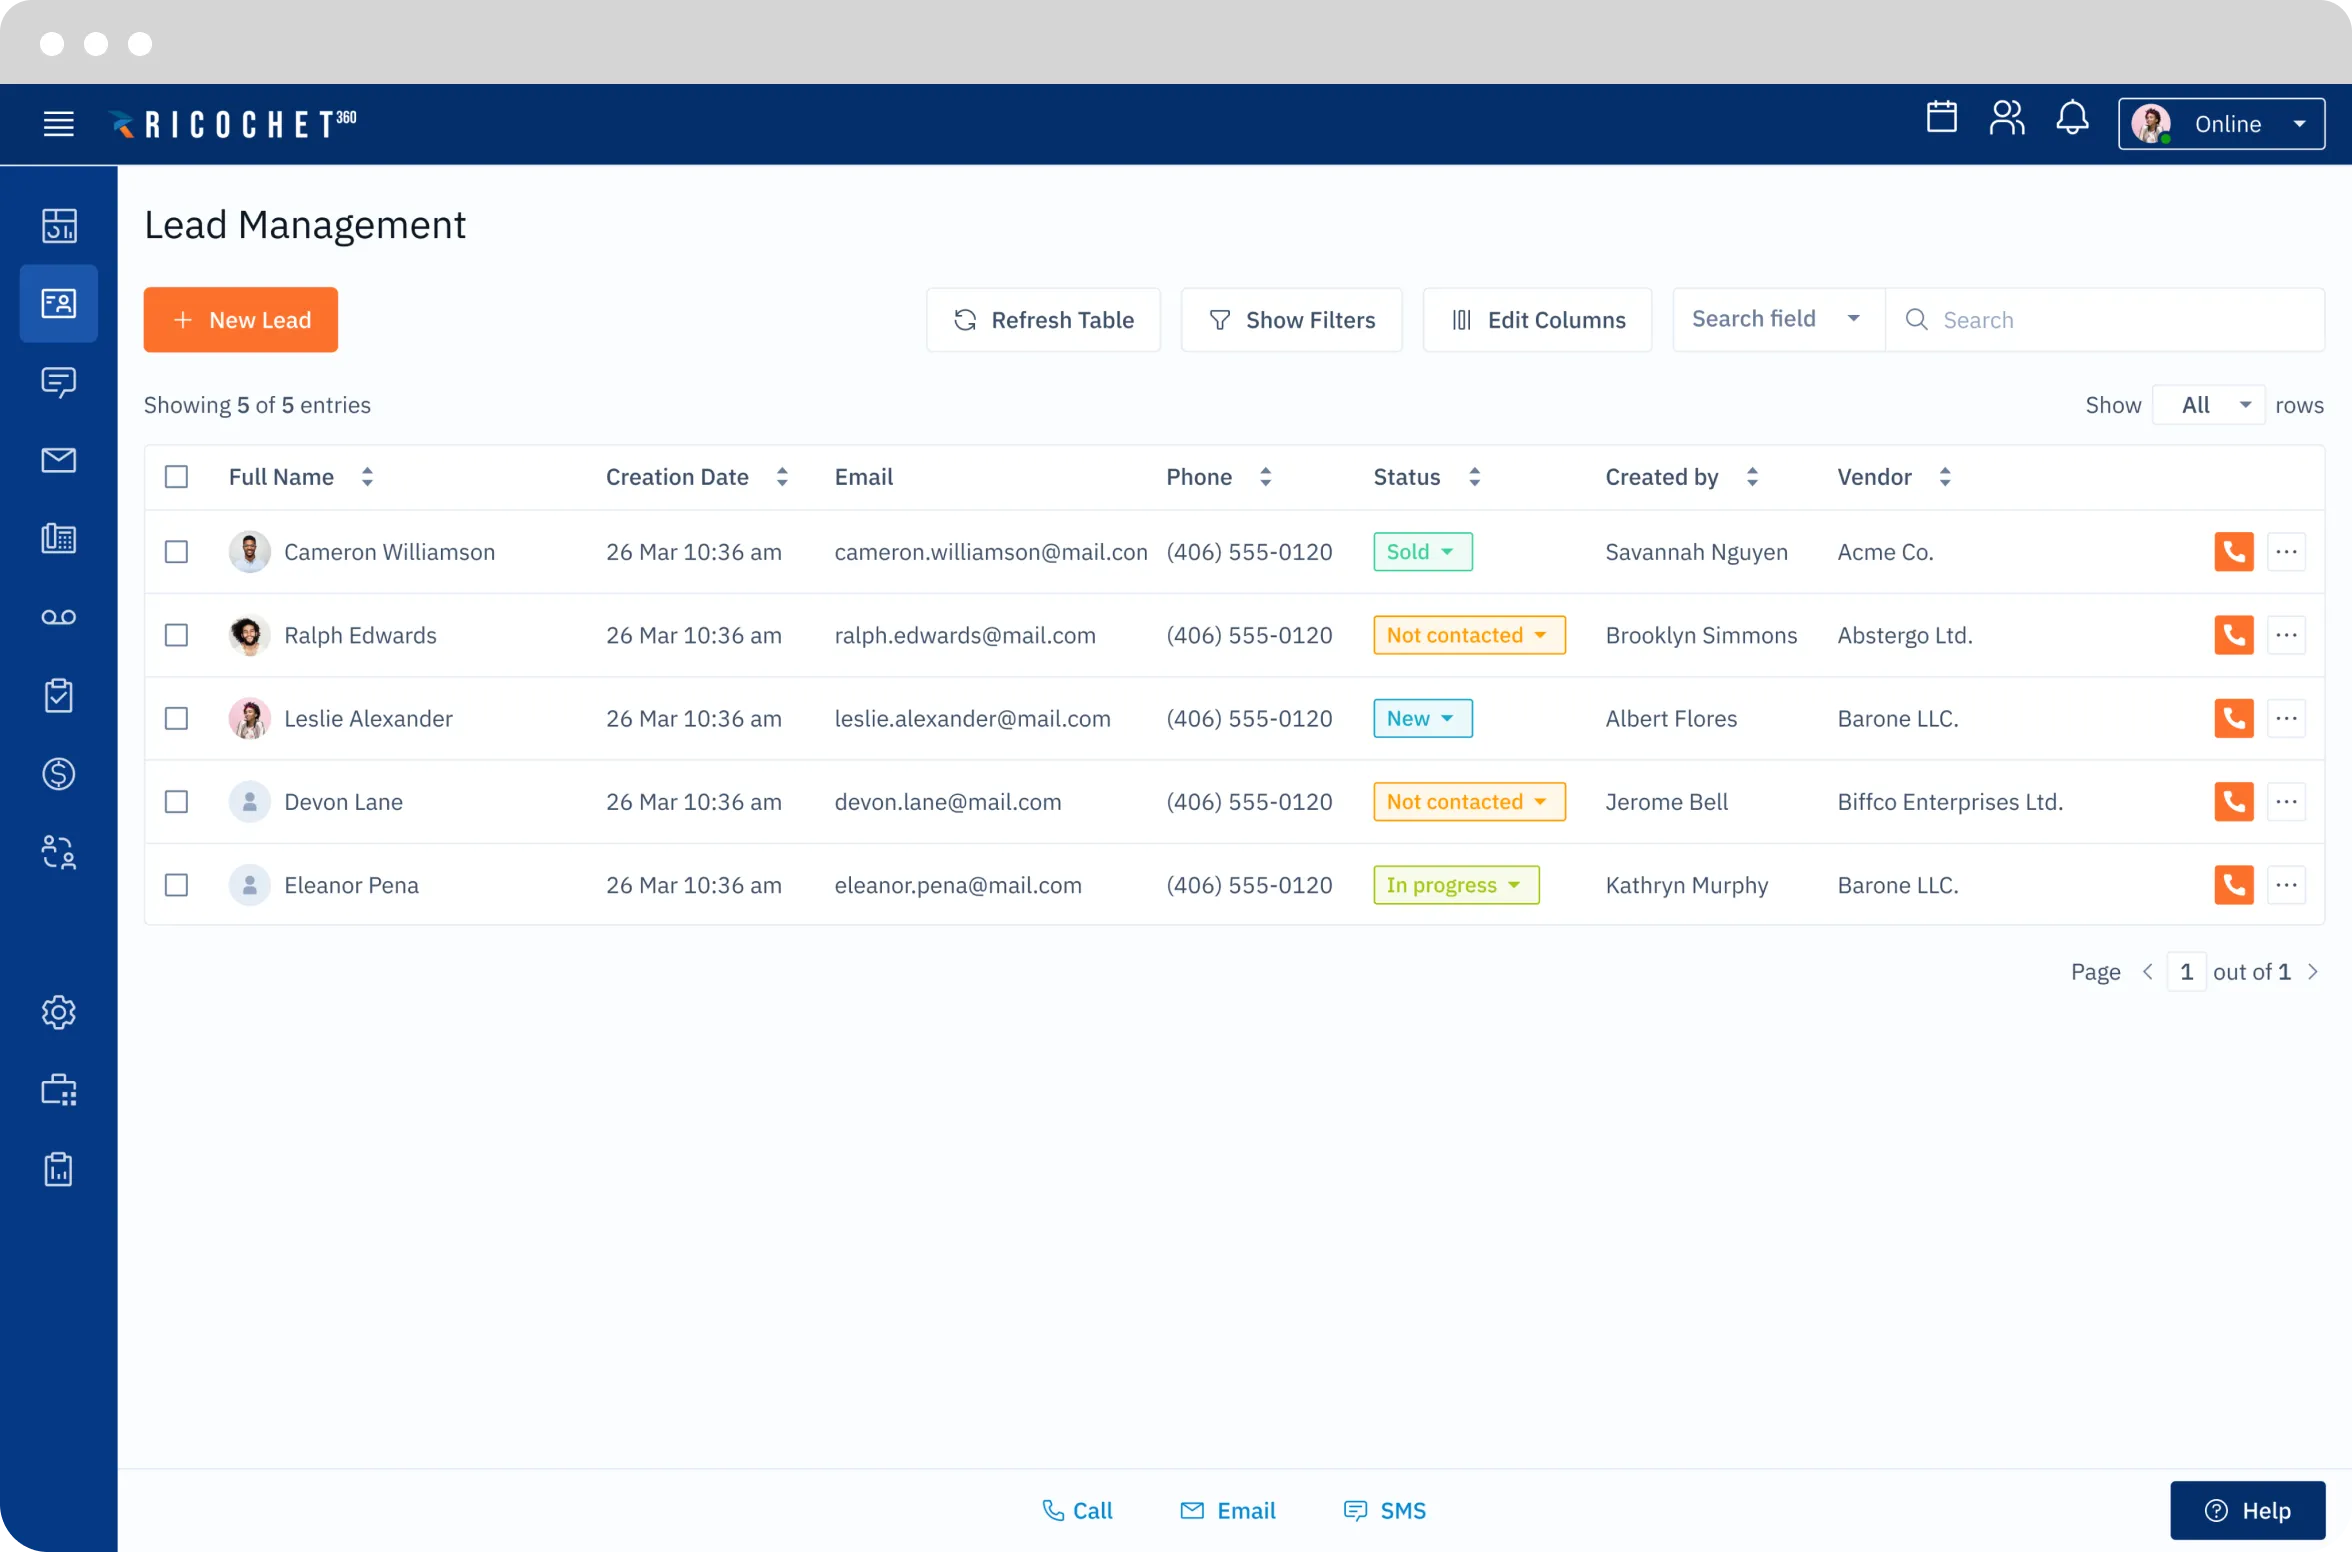The image size is (2352, 1552).
Task: Toggle the select-all header checkbox
Action: [176, 477]
